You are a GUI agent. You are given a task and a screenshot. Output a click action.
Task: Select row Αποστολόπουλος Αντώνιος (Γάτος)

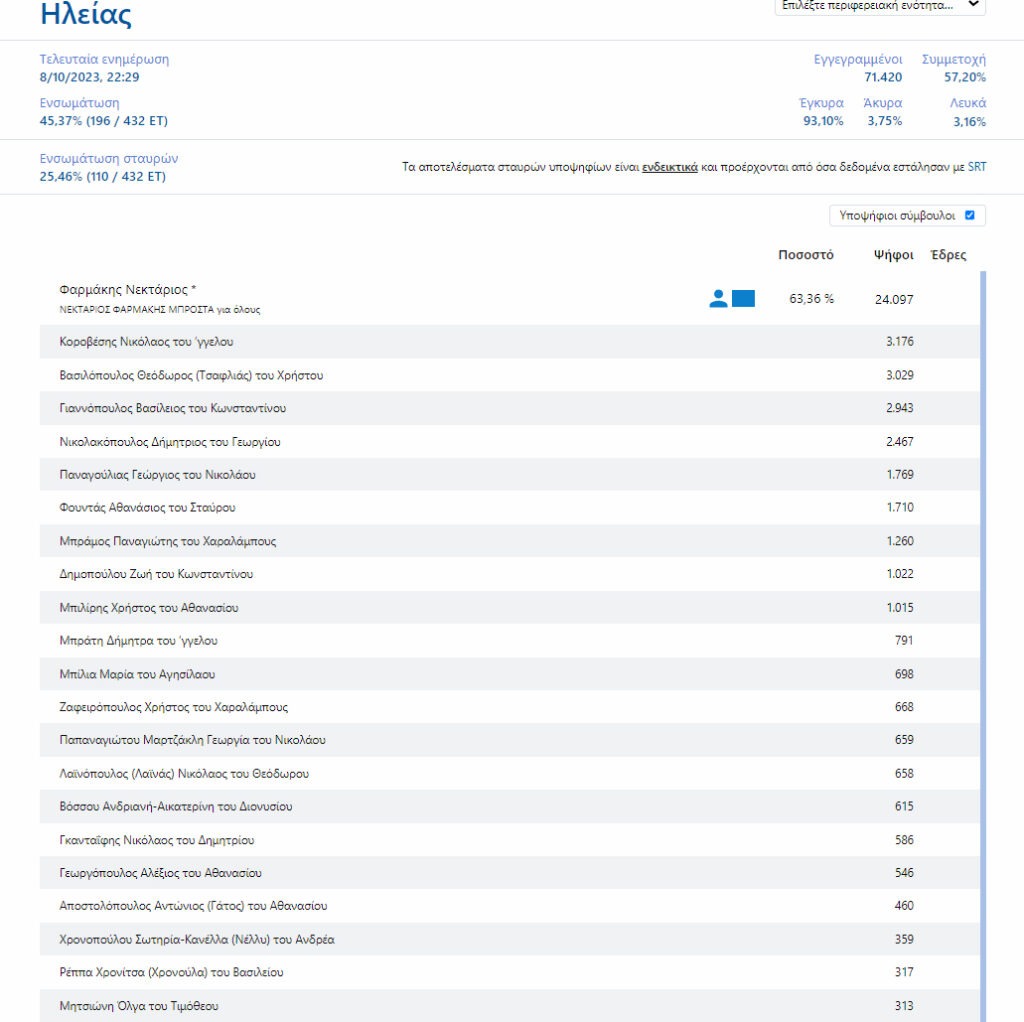pos(509,906)
